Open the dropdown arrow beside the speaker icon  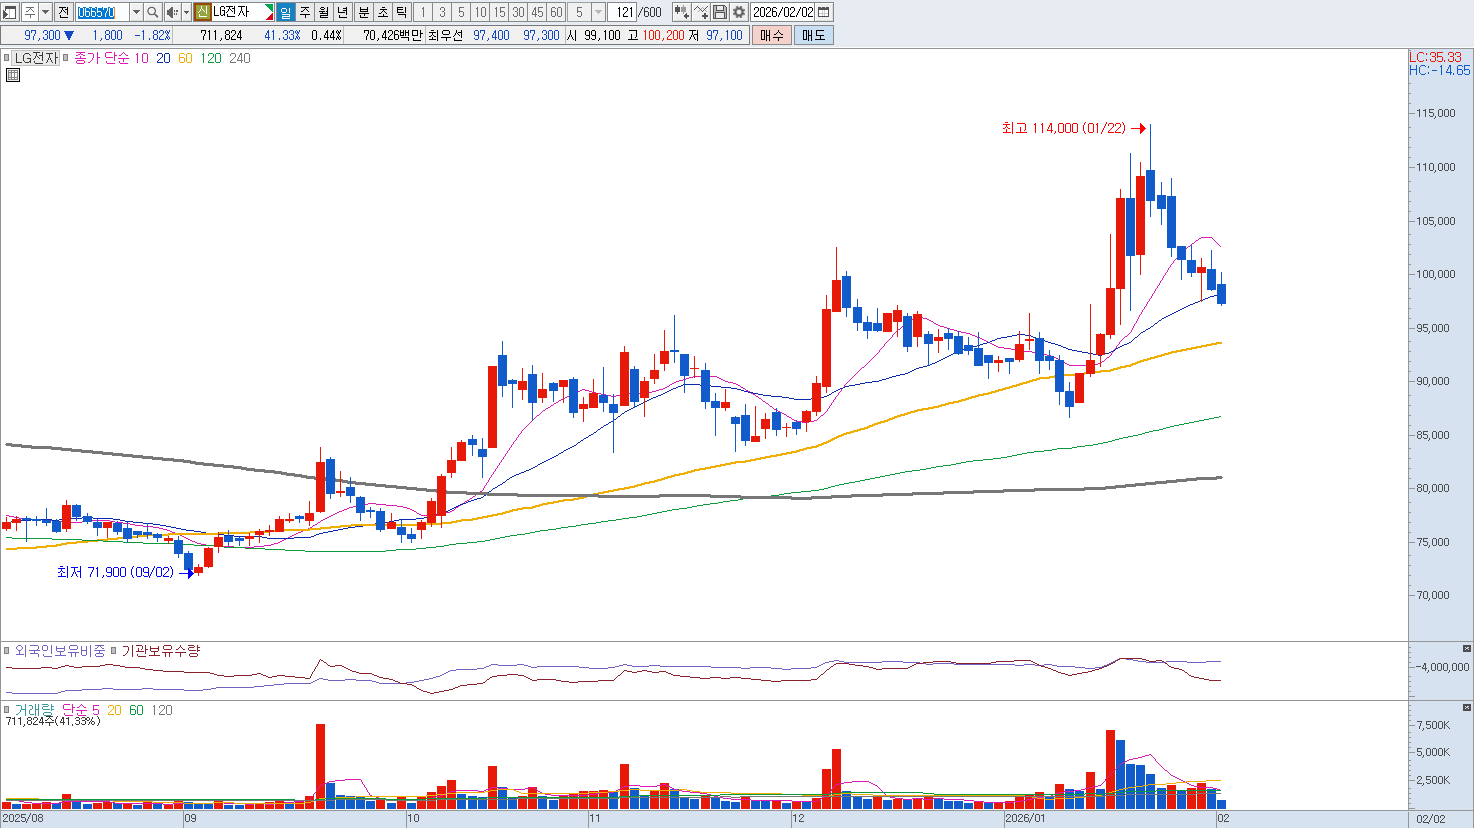(186, 12)
